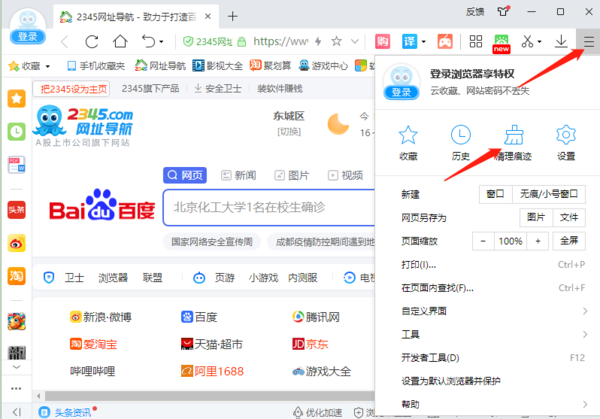Click the 全屏 fullscreen button
The width and height of the screenshot is (600, 419).
(x=567, y=241)
